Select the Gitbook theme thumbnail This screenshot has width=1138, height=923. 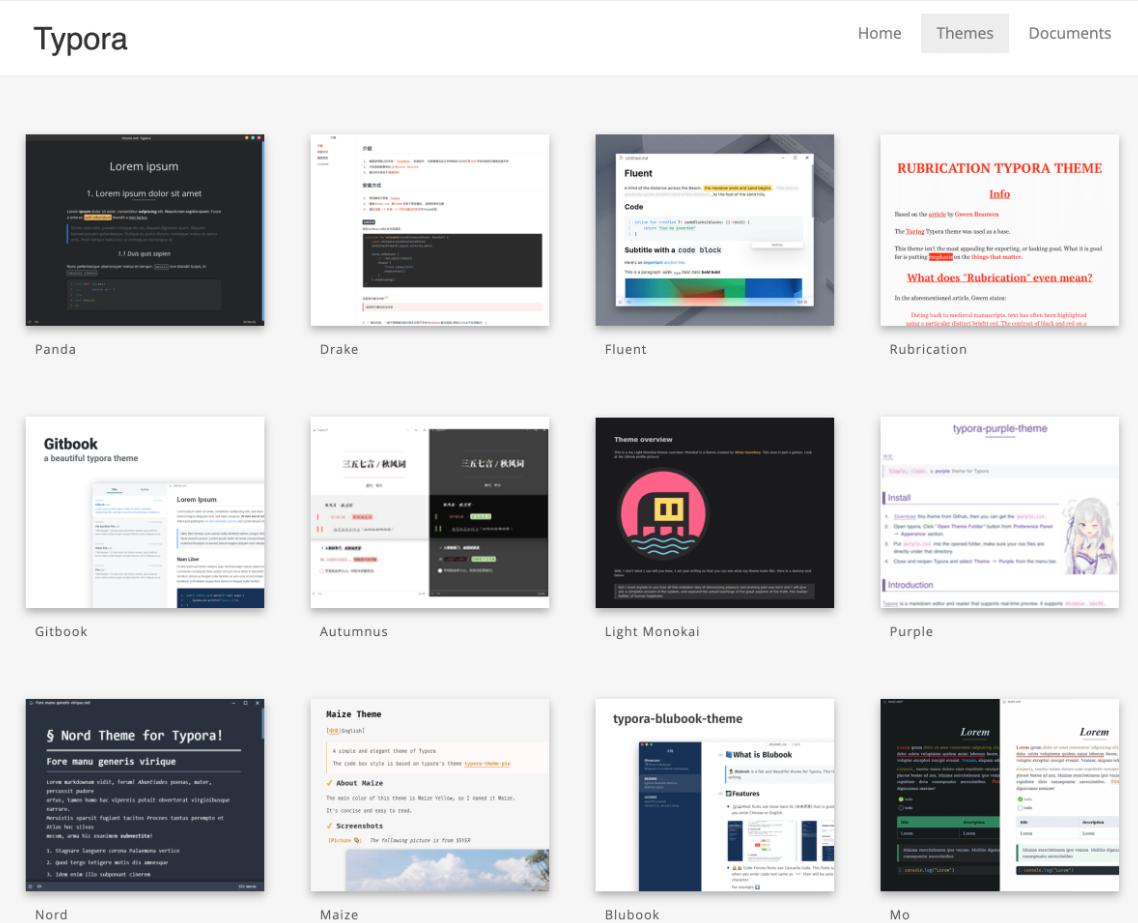point(145,512)
